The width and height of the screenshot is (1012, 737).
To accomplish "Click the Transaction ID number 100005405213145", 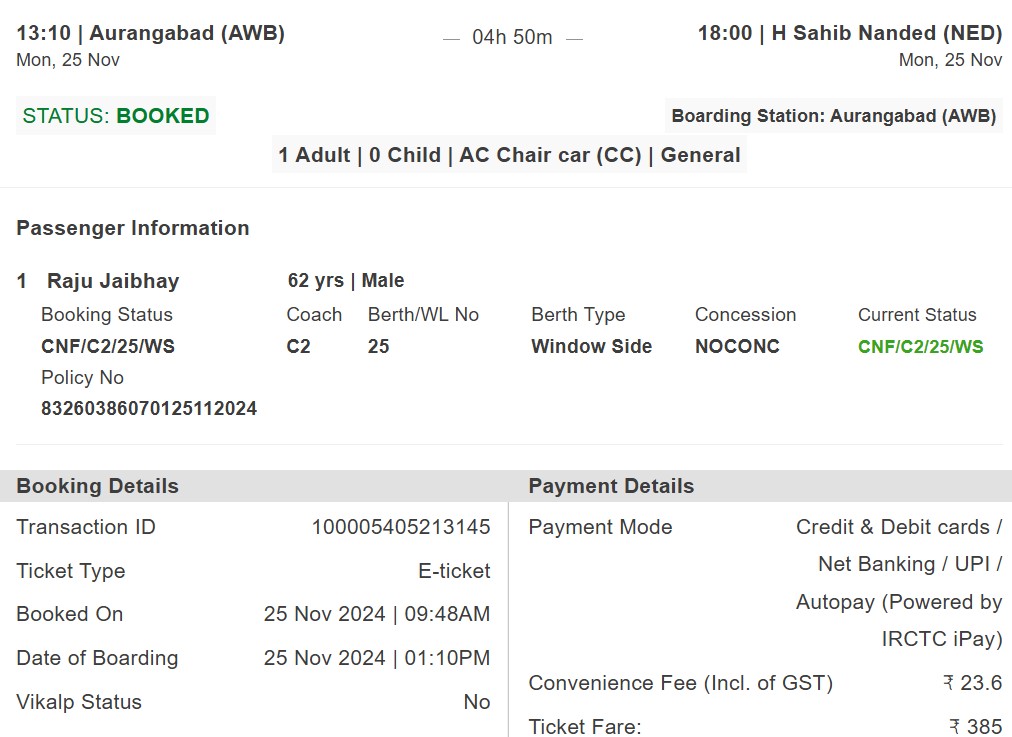I will [401, 527].
